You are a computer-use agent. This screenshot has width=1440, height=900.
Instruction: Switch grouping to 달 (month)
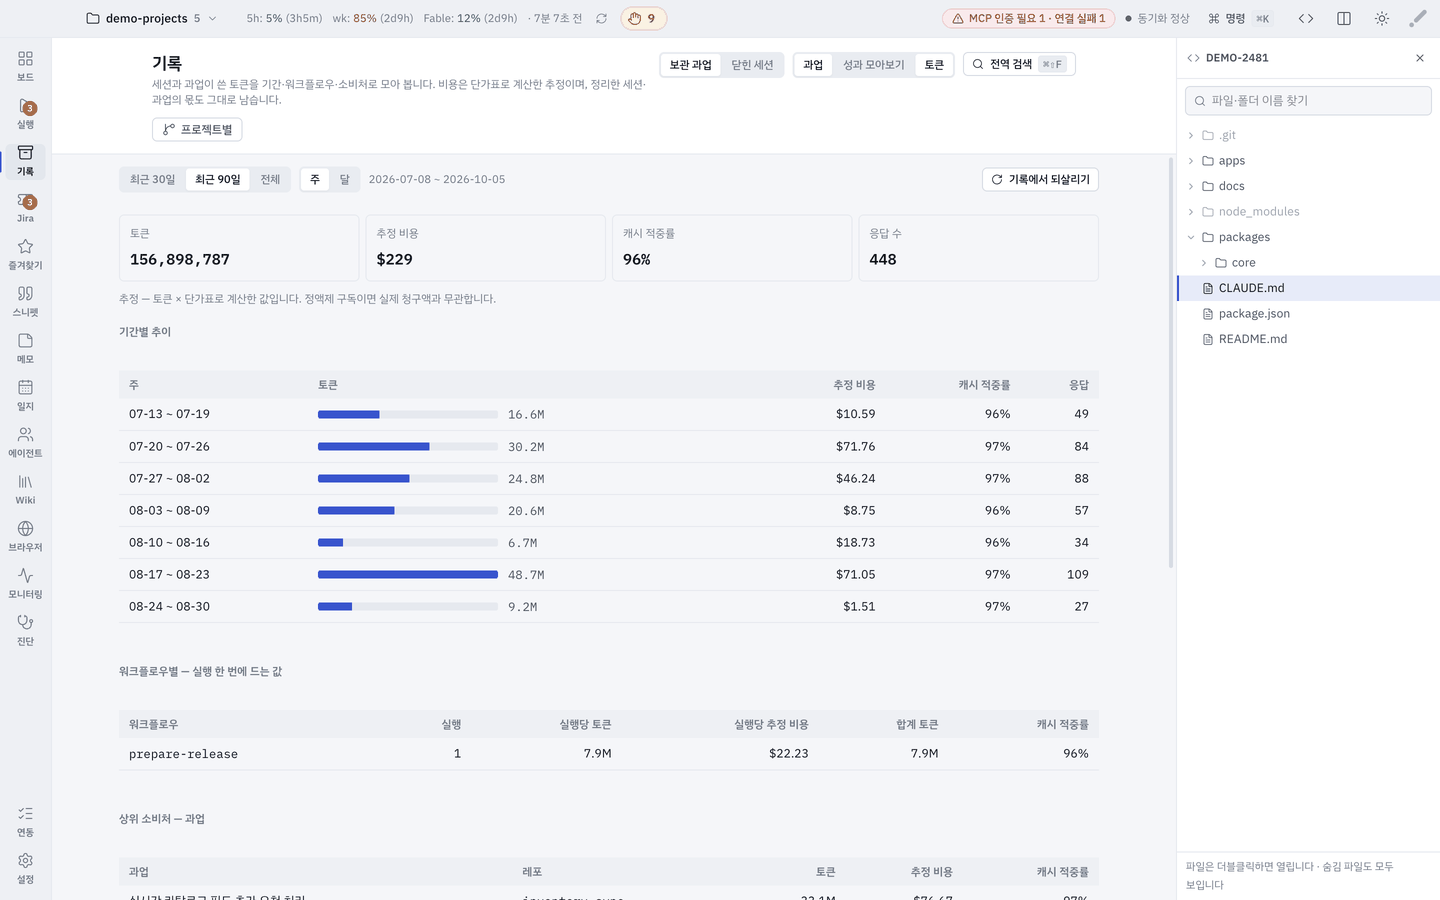[x=344, y=179]
